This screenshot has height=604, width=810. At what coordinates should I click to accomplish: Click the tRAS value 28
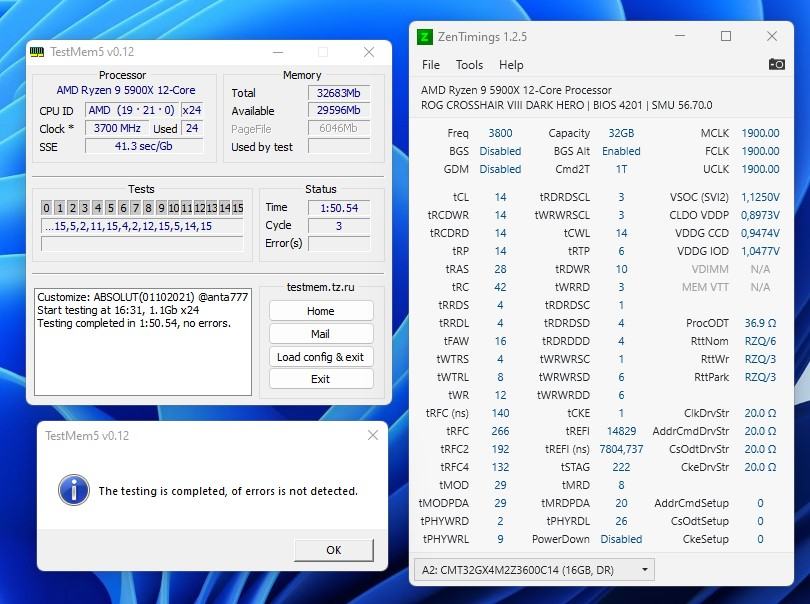tap(500, 269)
